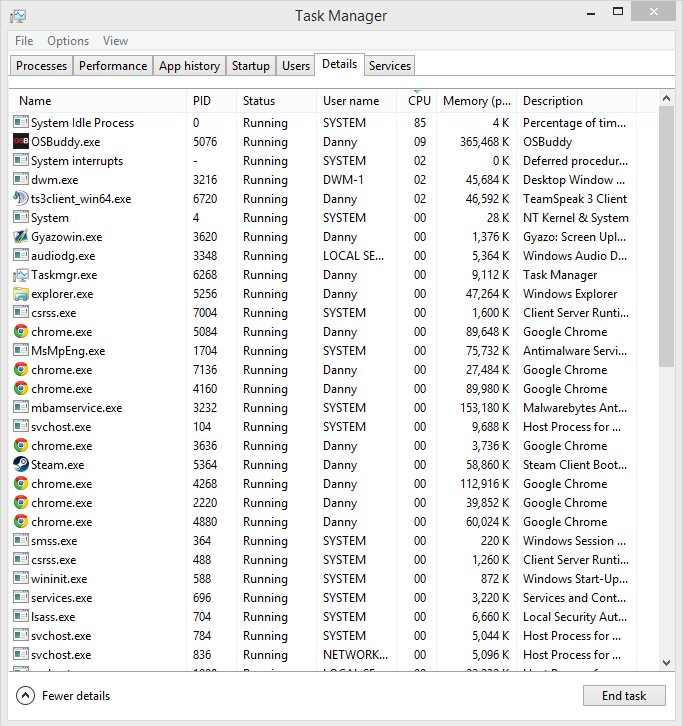Click the Local Security Aut... description

tap(575, 616)
